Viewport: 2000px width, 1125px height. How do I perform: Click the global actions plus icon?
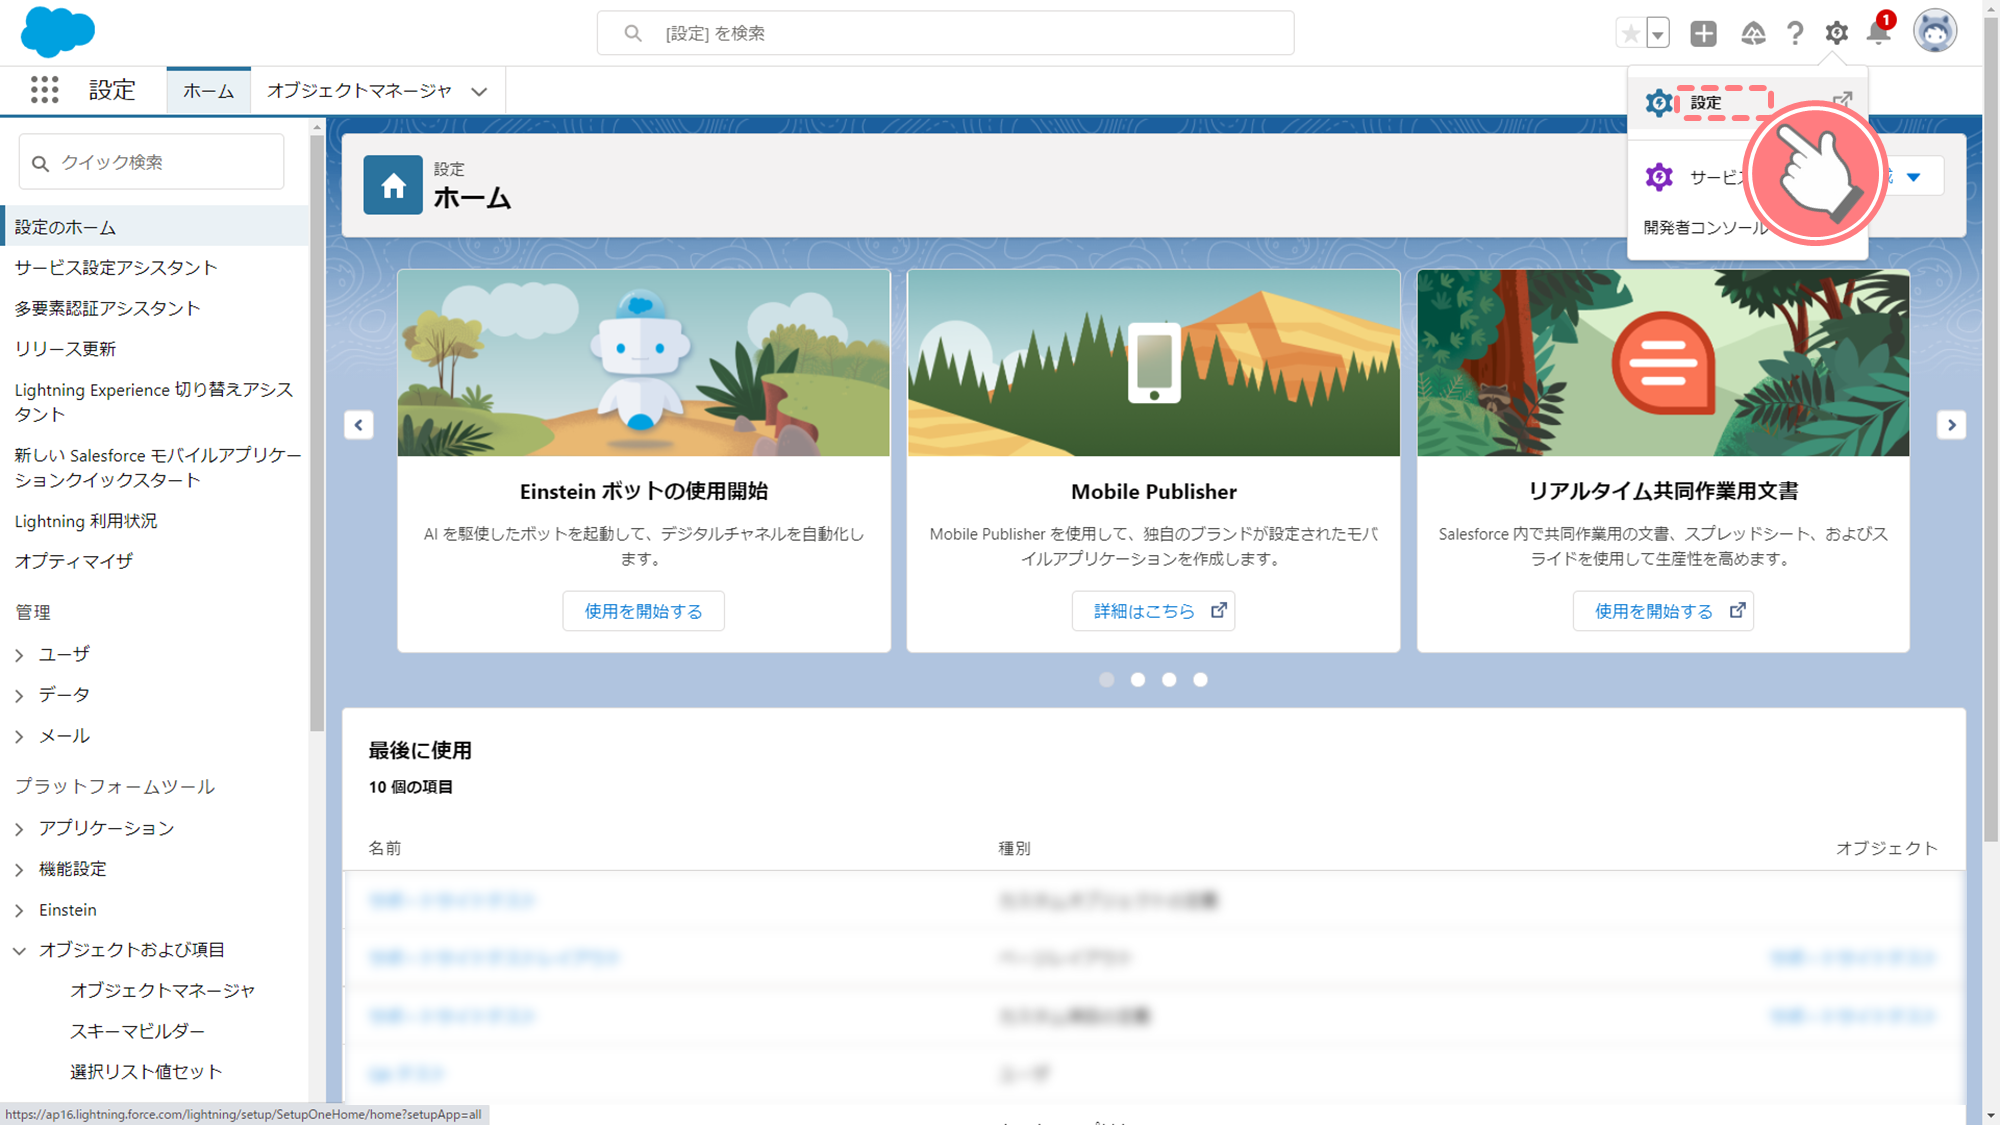[x=1703, y=33]
